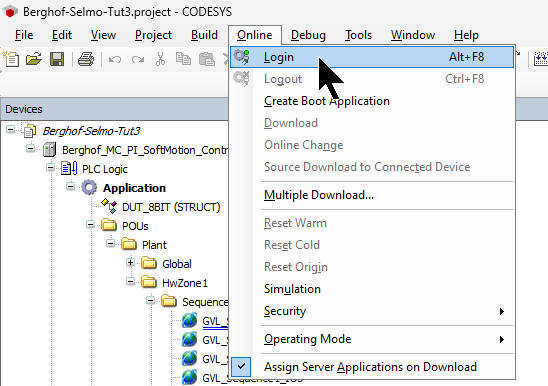Open the Debug menu

click(x=308, y=35)
